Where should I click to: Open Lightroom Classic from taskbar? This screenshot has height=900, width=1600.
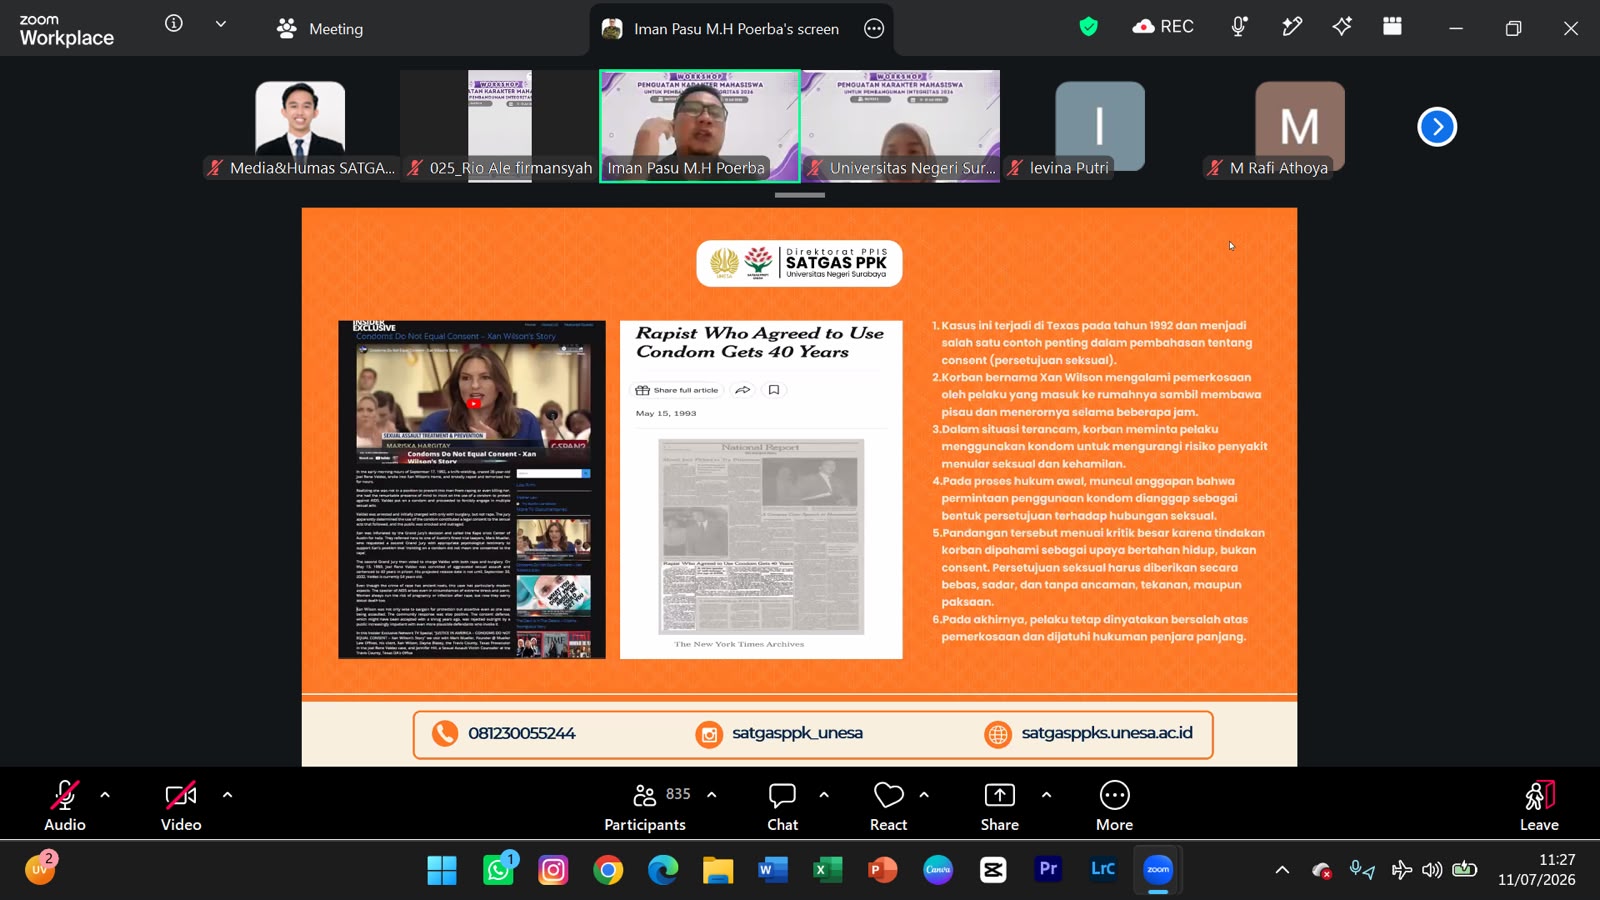click(1103, 869)
